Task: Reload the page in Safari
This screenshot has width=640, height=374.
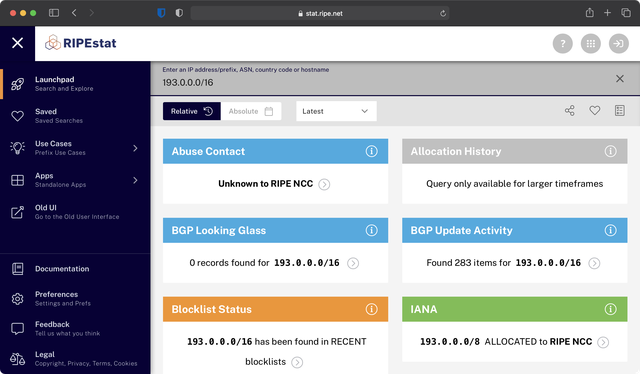Action: point(443,13)
